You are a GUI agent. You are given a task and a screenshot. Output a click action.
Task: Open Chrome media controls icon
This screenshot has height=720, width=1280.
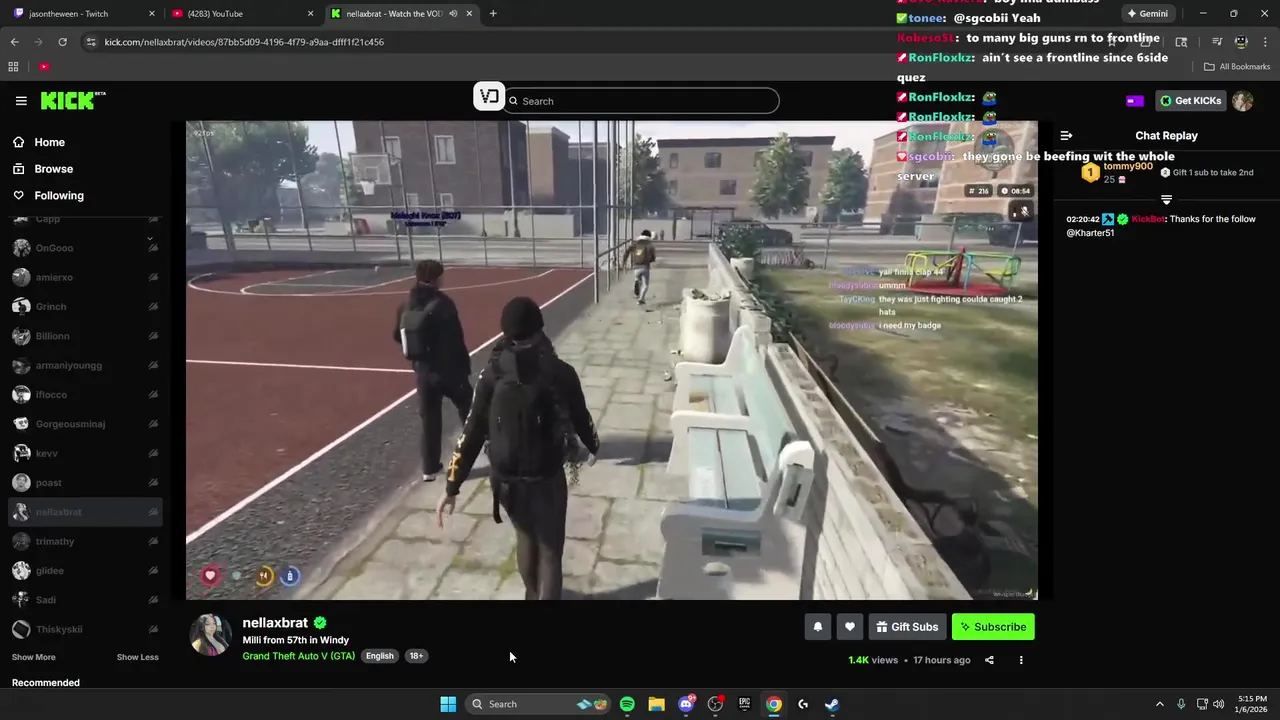point(1217,42)
